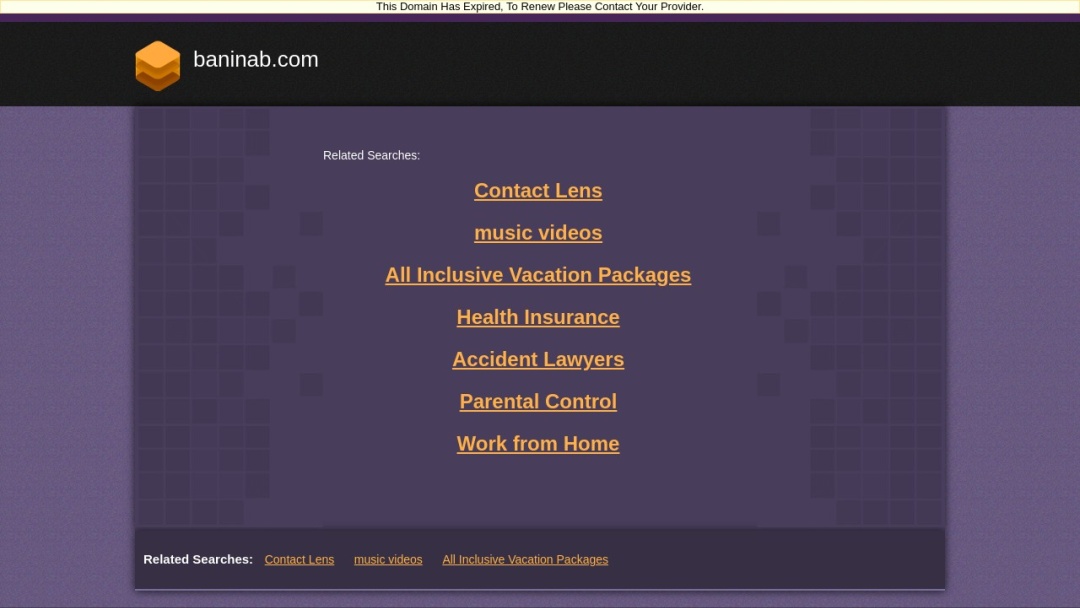The height and width of the screenshot is (608, 1080).
Task: Click the baninab.com logo cube icon
Action: pyautogui.click(x=157, y=64)
